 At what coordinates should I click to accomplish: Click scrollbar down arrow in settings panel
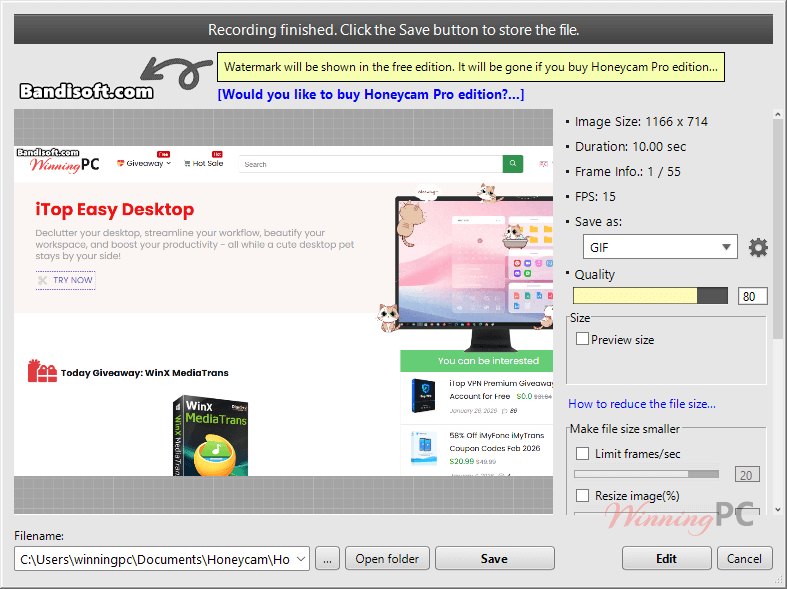pos(777,509)
